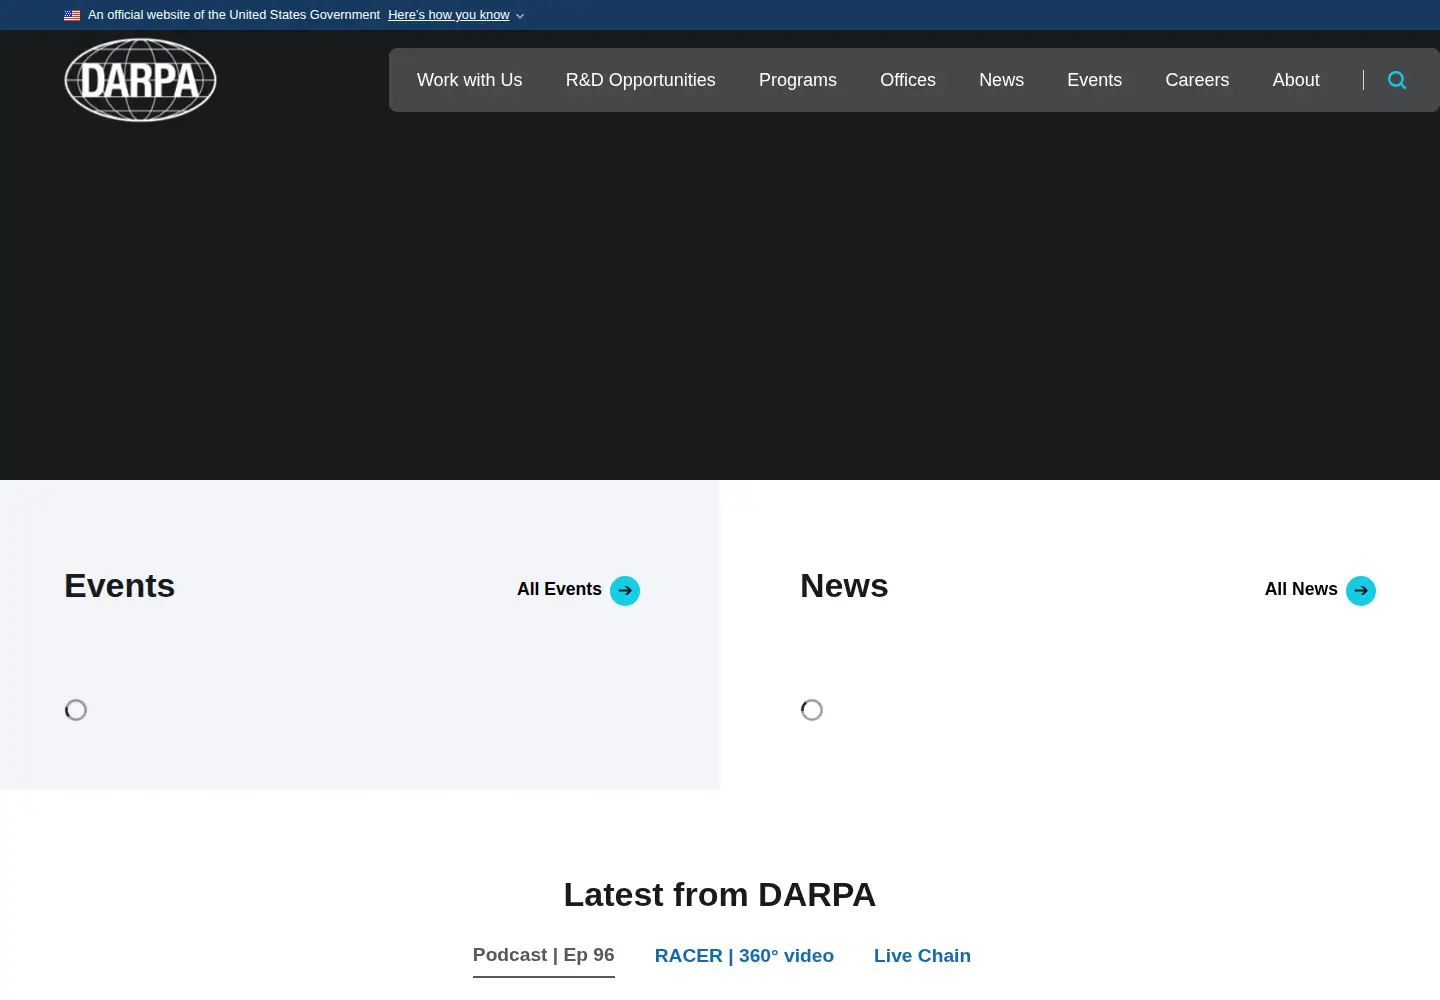Click official US Government website text
This screenshot has width=1440, height=1000.
click(x=234, y=15)
